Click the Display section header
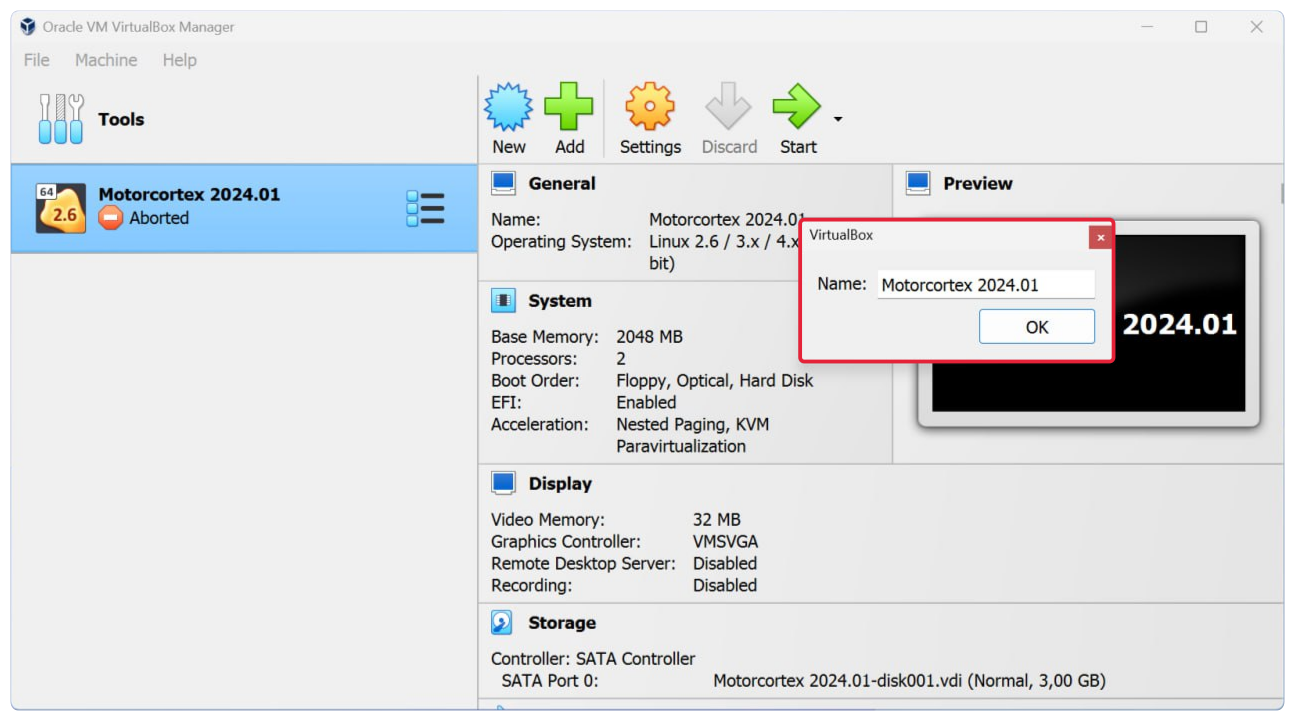The image size is (1295, 721). pyautogui.click(x=560, y=484)
